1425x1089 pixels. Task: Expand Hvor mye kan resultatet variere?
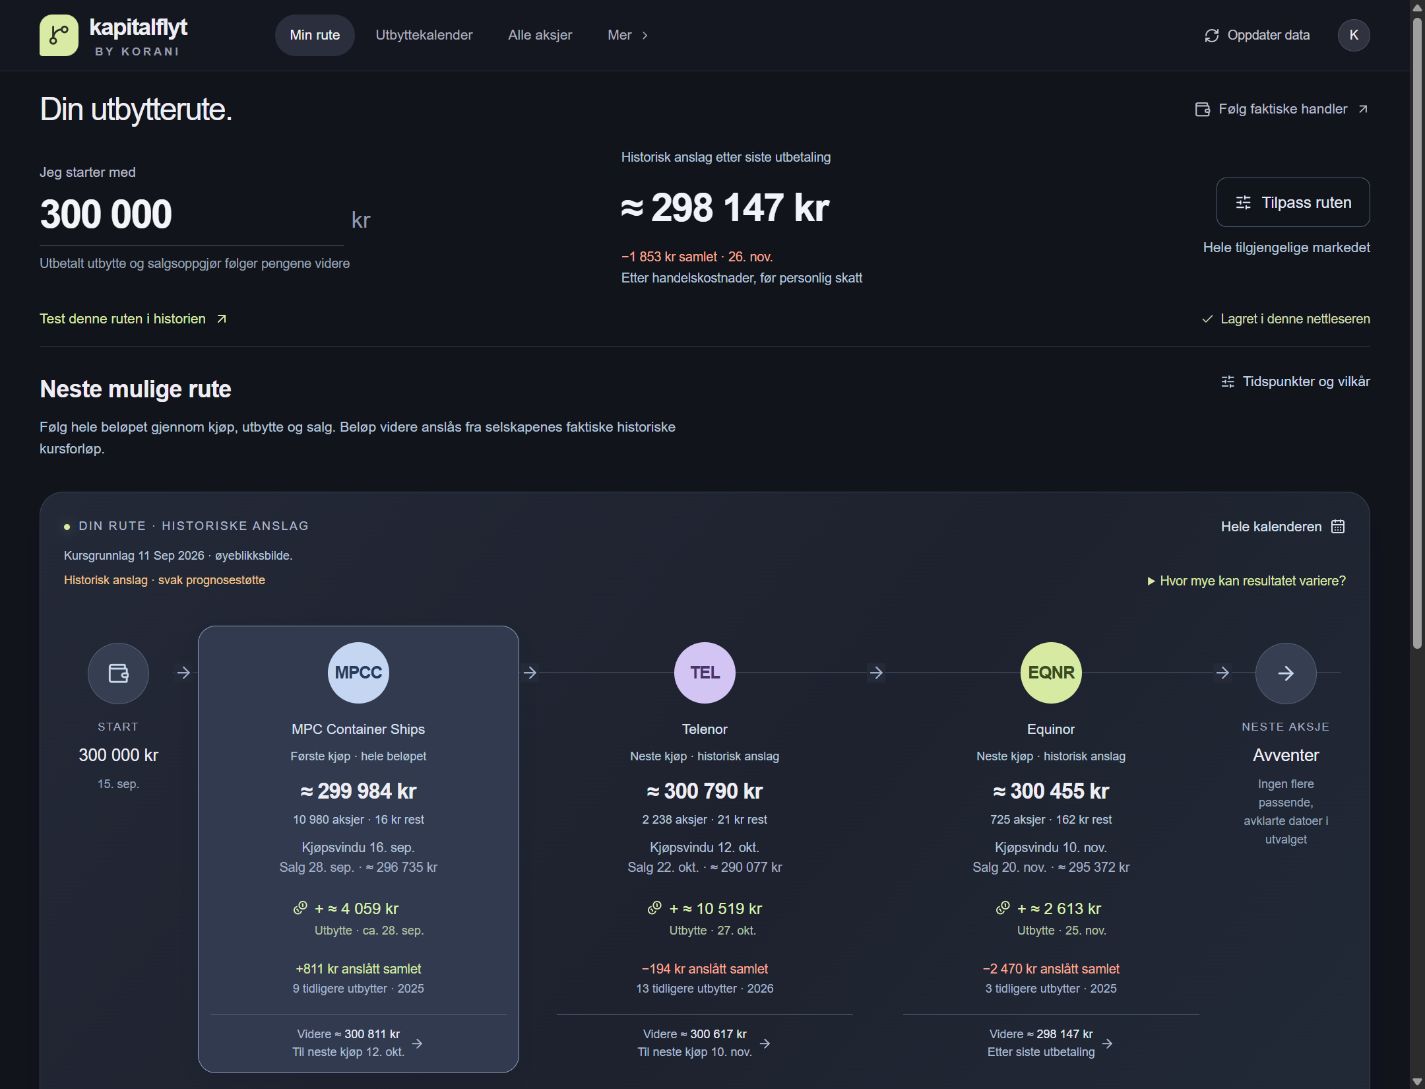[x=1246, y=581]
